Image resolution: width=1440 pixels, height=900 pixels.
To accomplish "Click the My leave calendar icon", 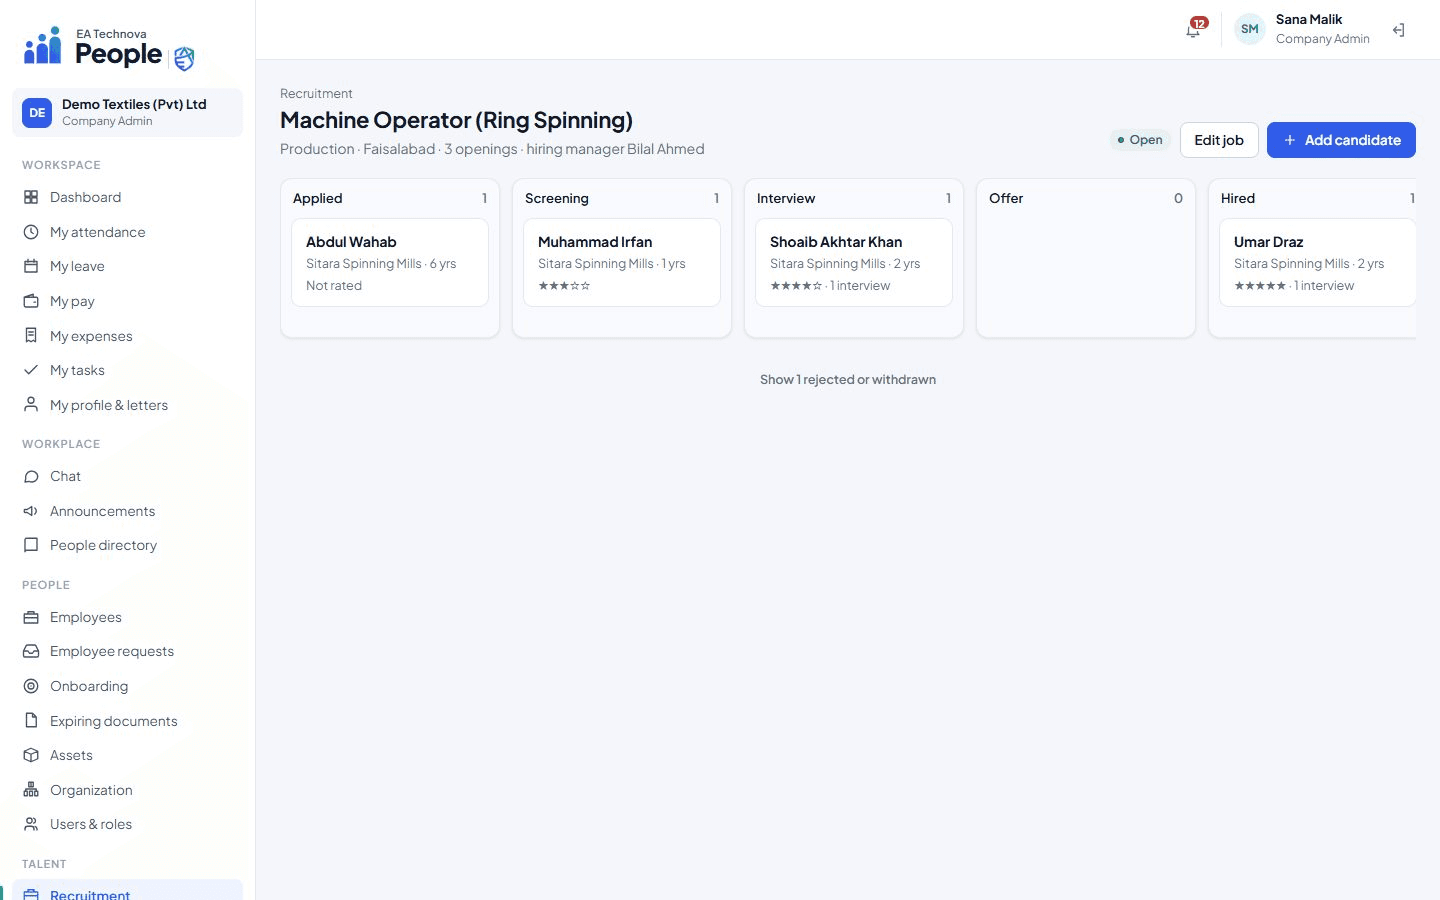I will [31, 266].
